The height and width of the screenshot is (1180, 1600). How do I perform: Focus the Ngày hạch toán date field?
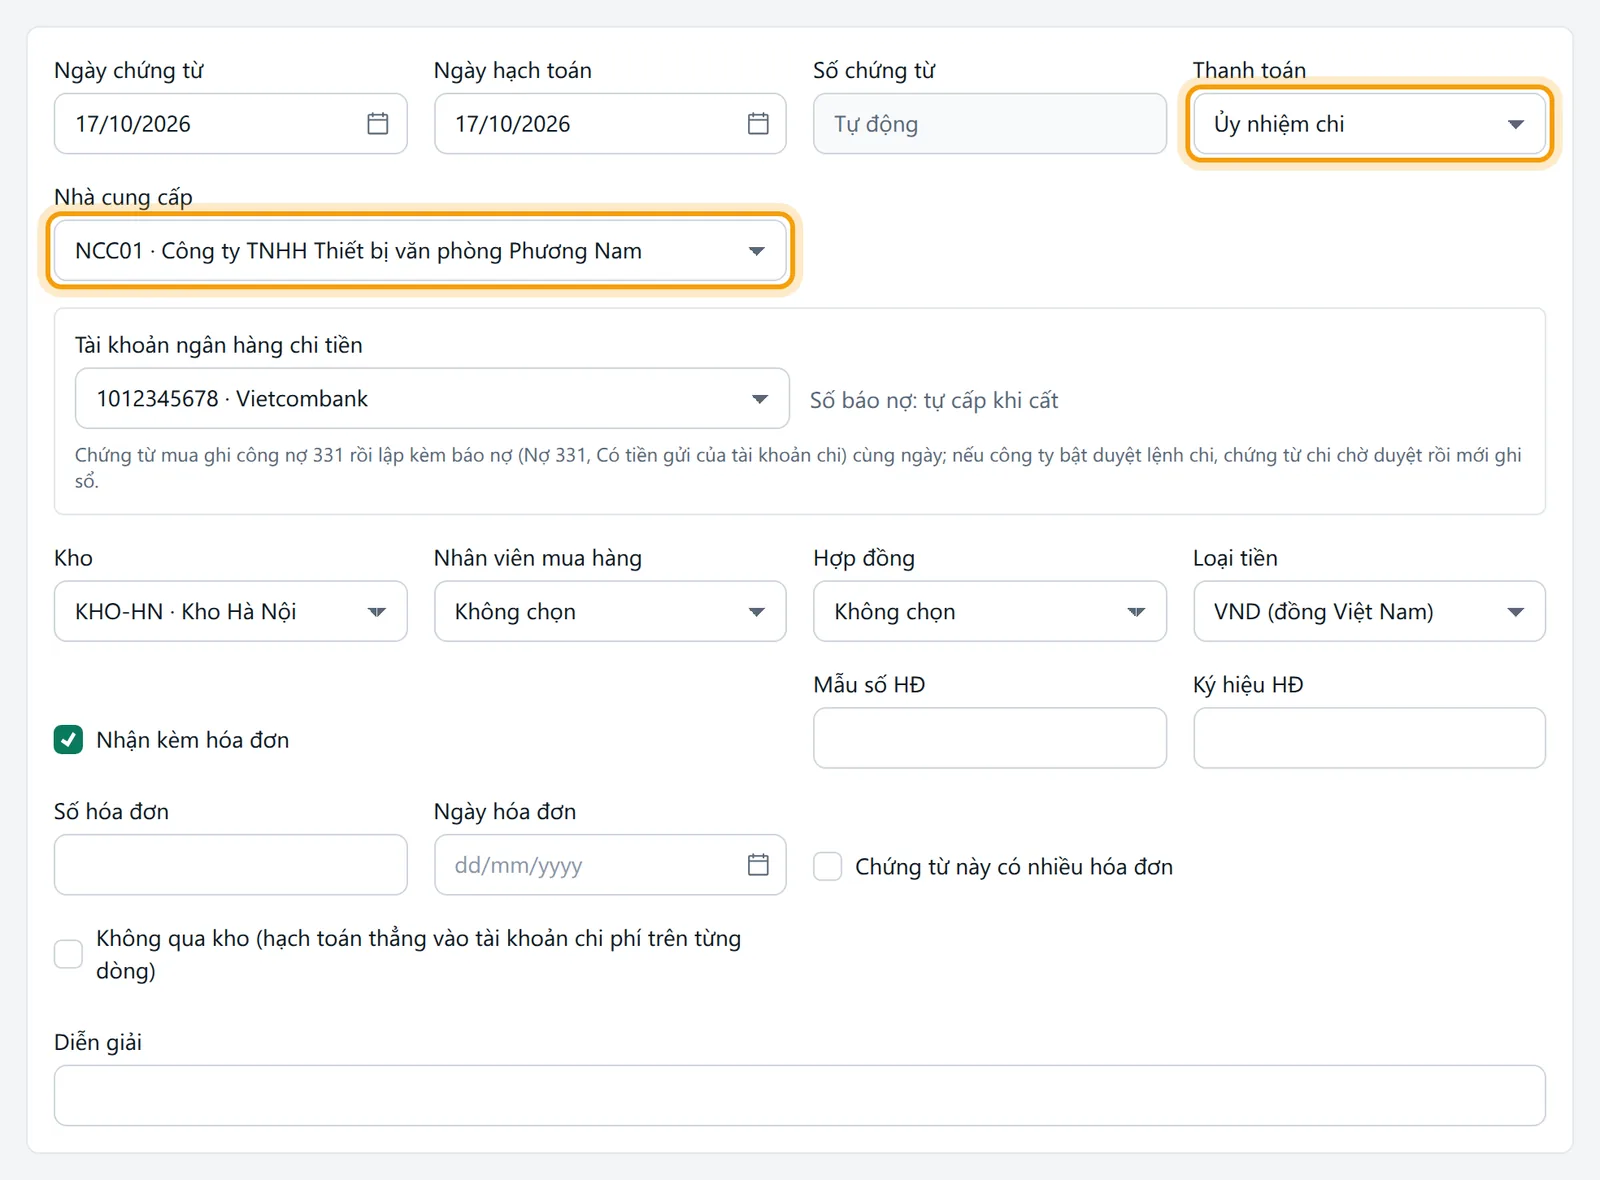coord(610,124)
